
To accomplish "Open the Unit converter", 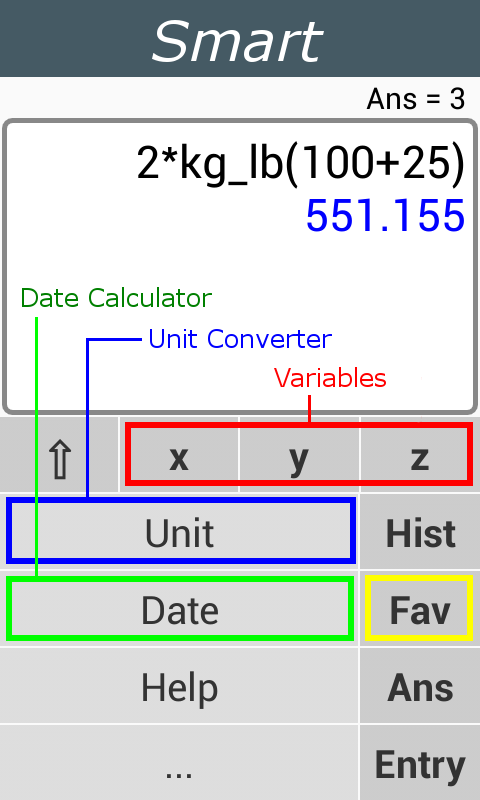I will pyautogui.click(x=180, y=532).
